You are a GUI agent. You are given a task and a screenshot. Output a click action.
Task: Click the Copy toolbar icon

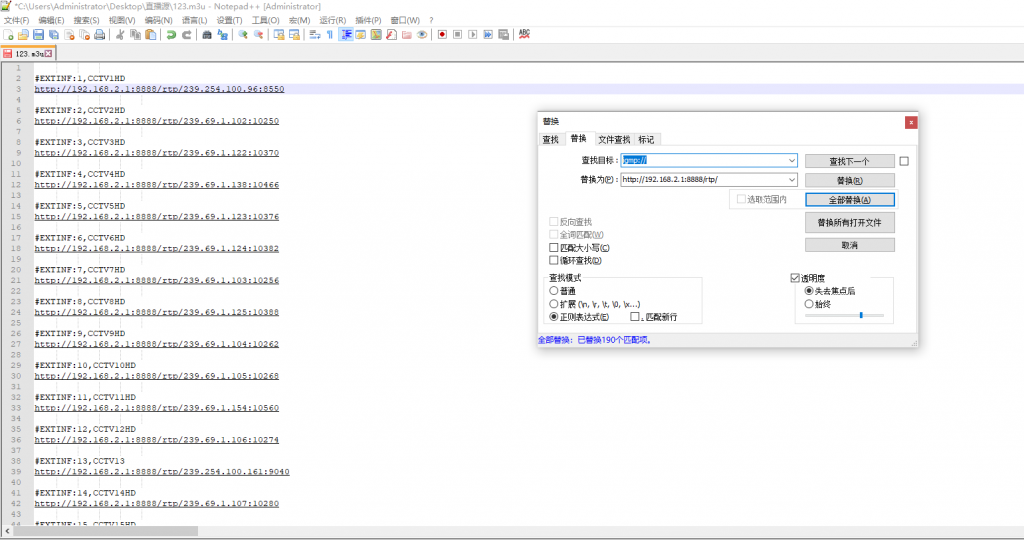(x=135, y=35)
